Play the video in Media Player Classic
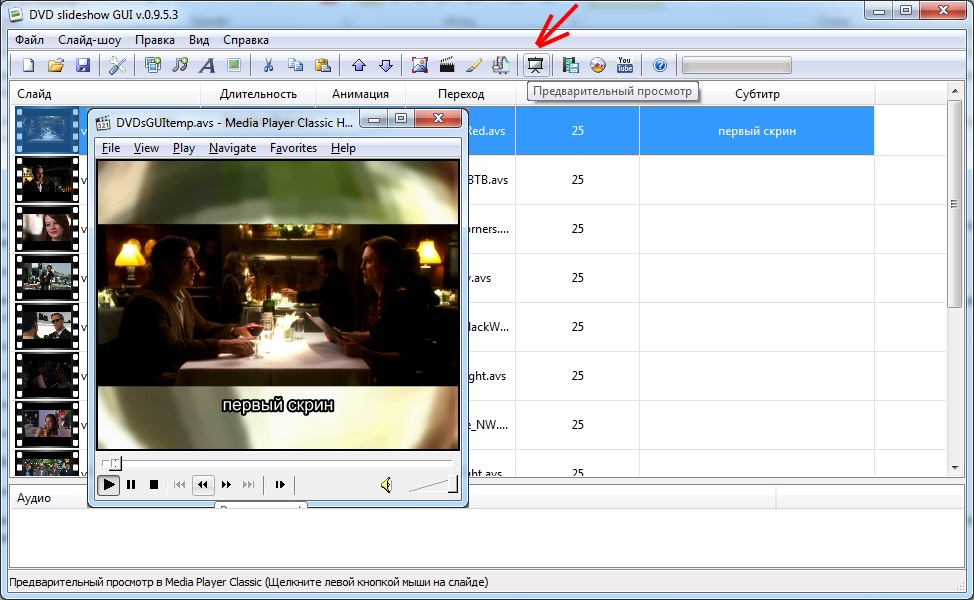Viewport: 974px width, 600px height. (x=109, y=484)
